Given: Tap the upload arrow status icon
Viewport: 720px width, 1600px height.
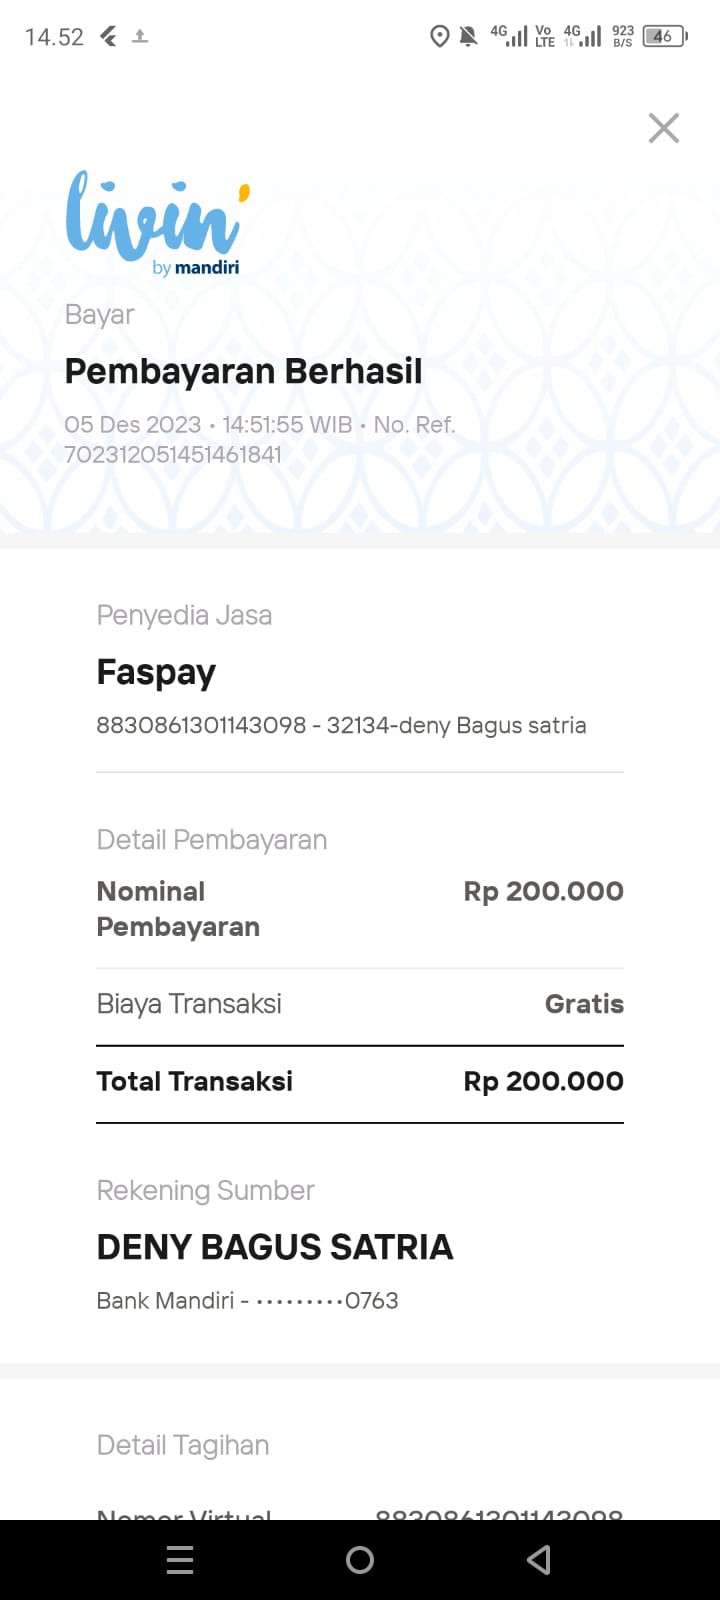Looking at the screenshot, I should coord(140,37).
